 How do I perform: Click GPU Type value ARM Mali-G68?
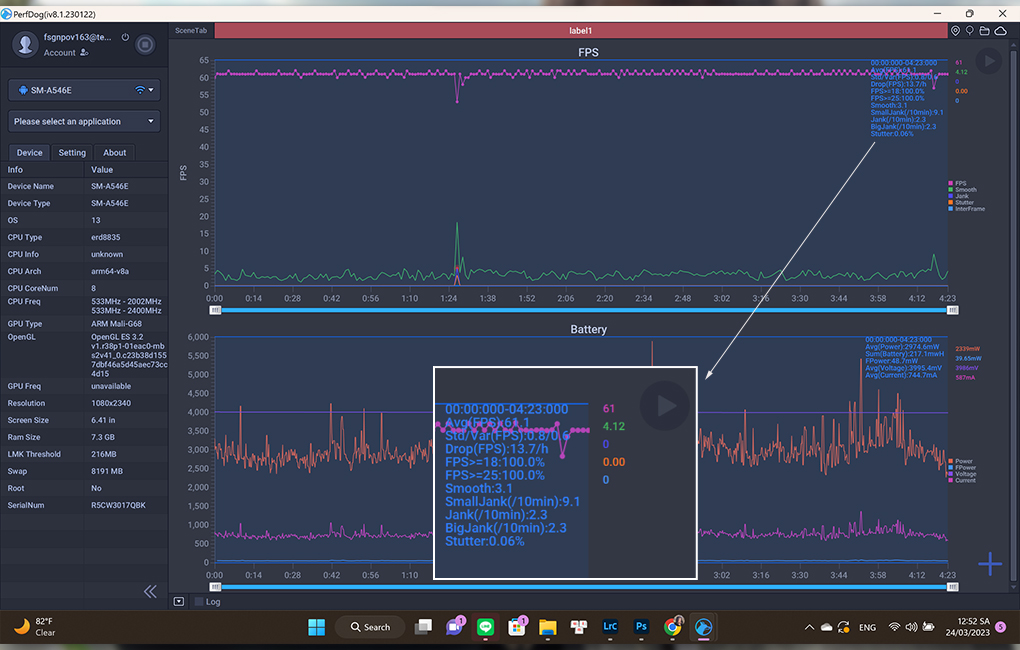[116, 323]
